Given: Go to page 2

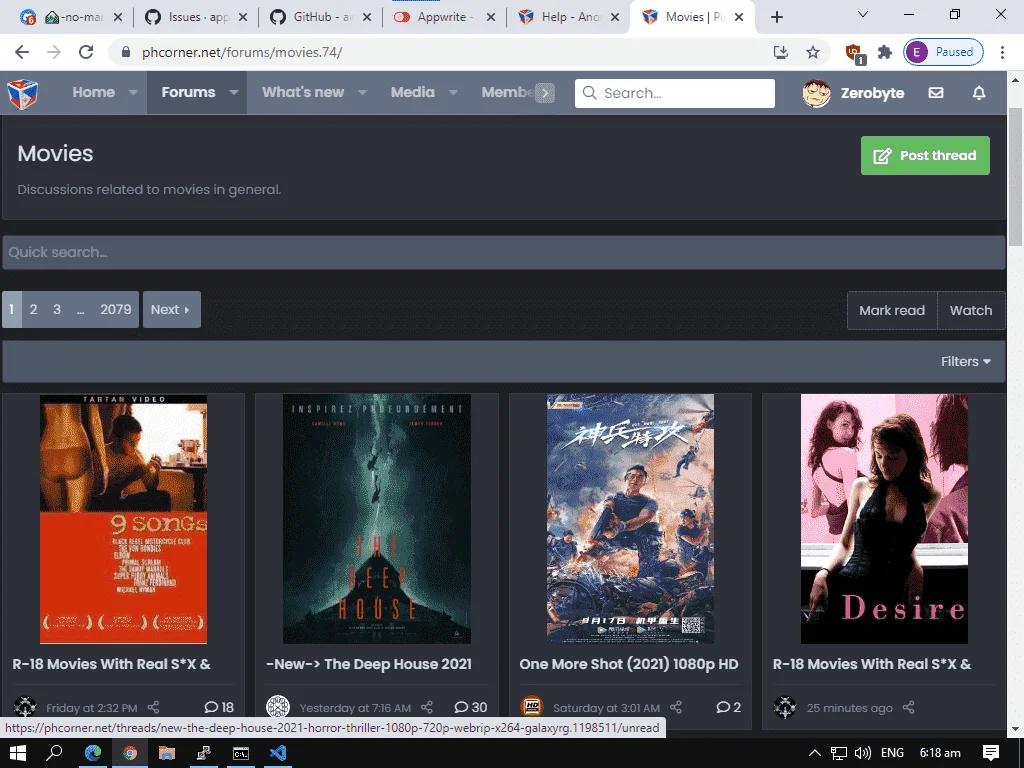Looking at the screenshot, I should pos(33,310).
